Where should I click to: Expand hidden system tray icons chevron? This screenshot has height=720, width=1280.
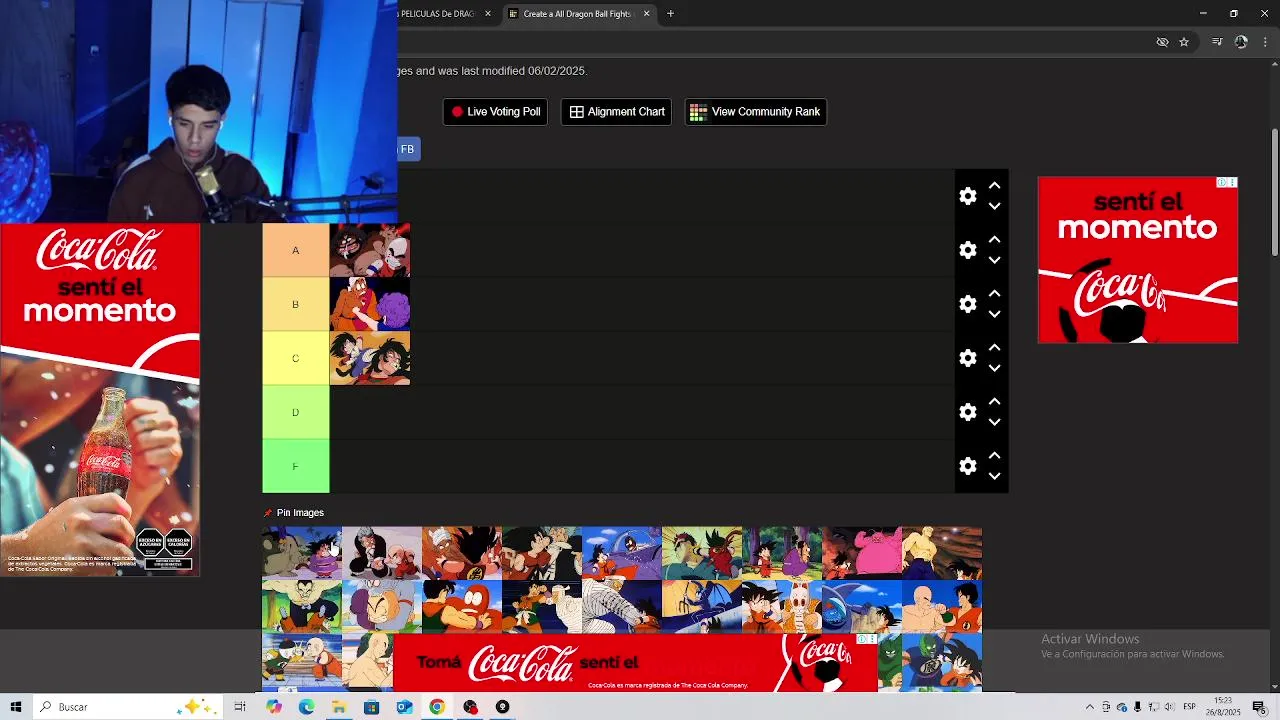pyautogui.click(x=1089, y=707)
